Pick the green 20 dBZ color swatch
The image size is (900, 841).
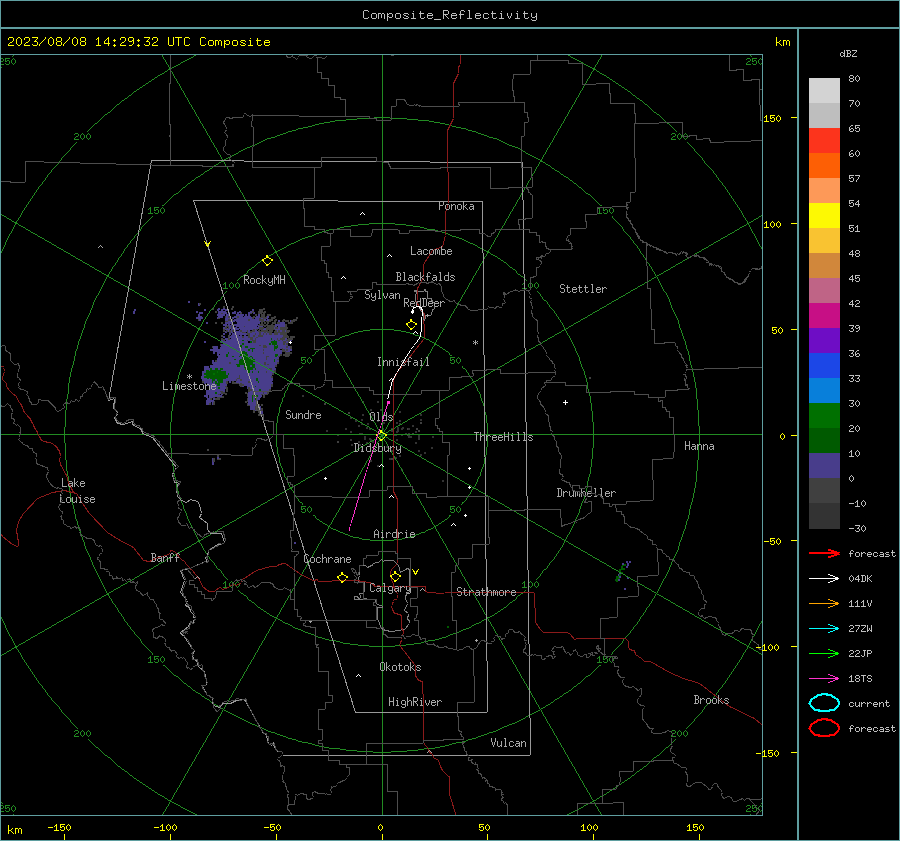pos(824,415)
